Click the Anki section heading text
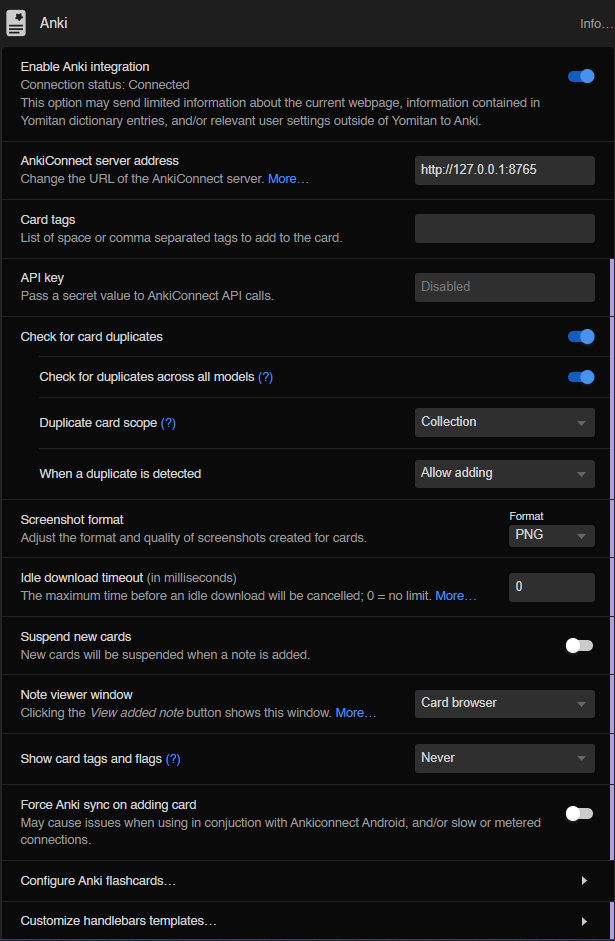The width and height of the screenshot is (615, 941). coord(53,23)
